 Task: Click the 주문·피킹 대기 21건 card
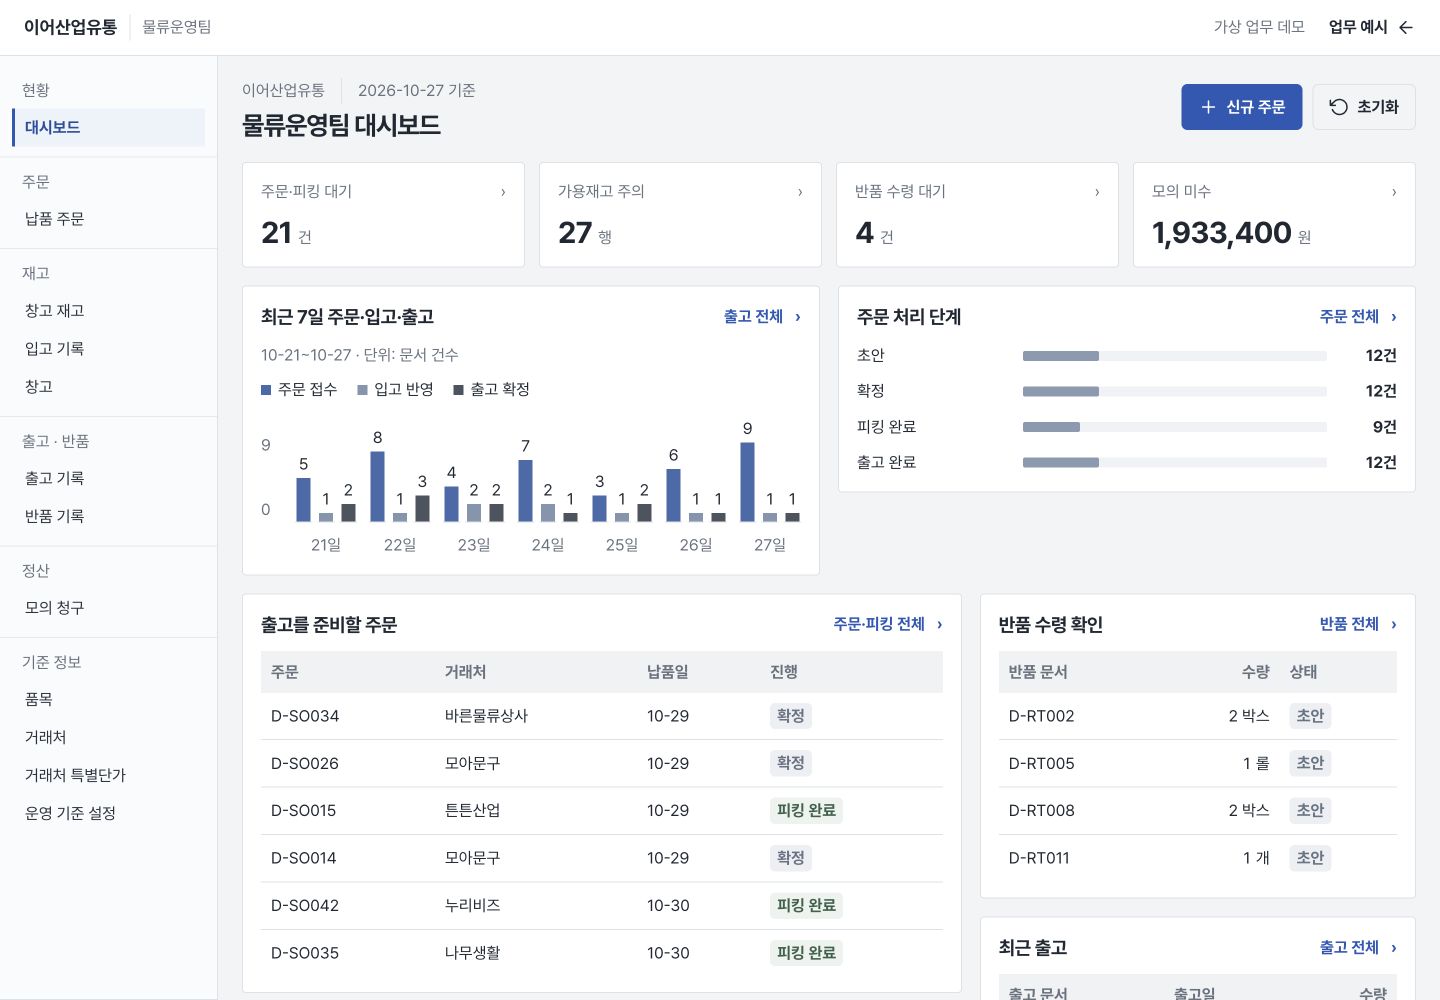383,215
